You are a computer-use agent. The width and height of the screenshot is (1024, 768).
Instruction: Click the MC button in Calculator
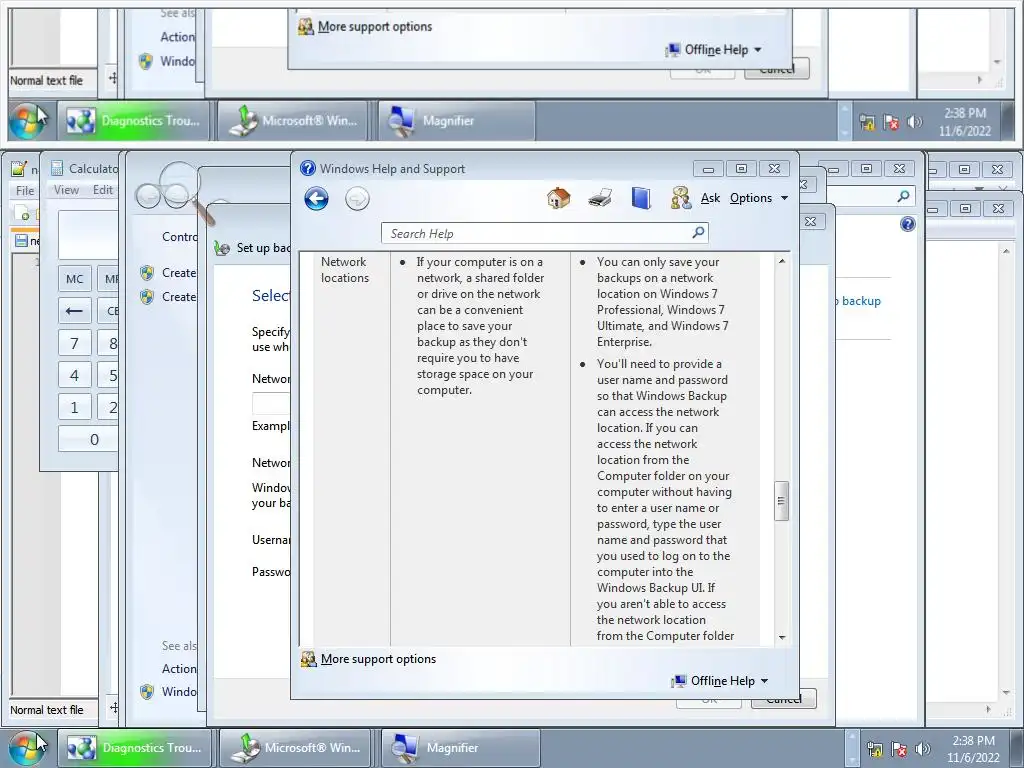coord(74,279)
